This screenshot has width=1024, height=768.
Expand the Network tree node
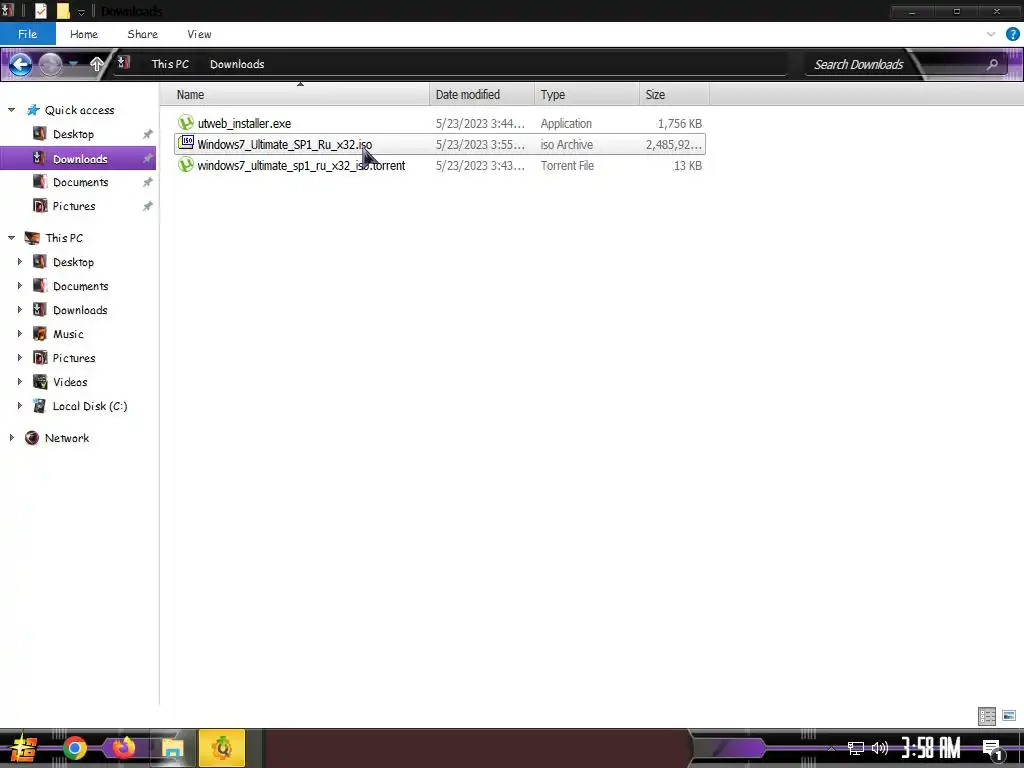(x=11, y=438)
